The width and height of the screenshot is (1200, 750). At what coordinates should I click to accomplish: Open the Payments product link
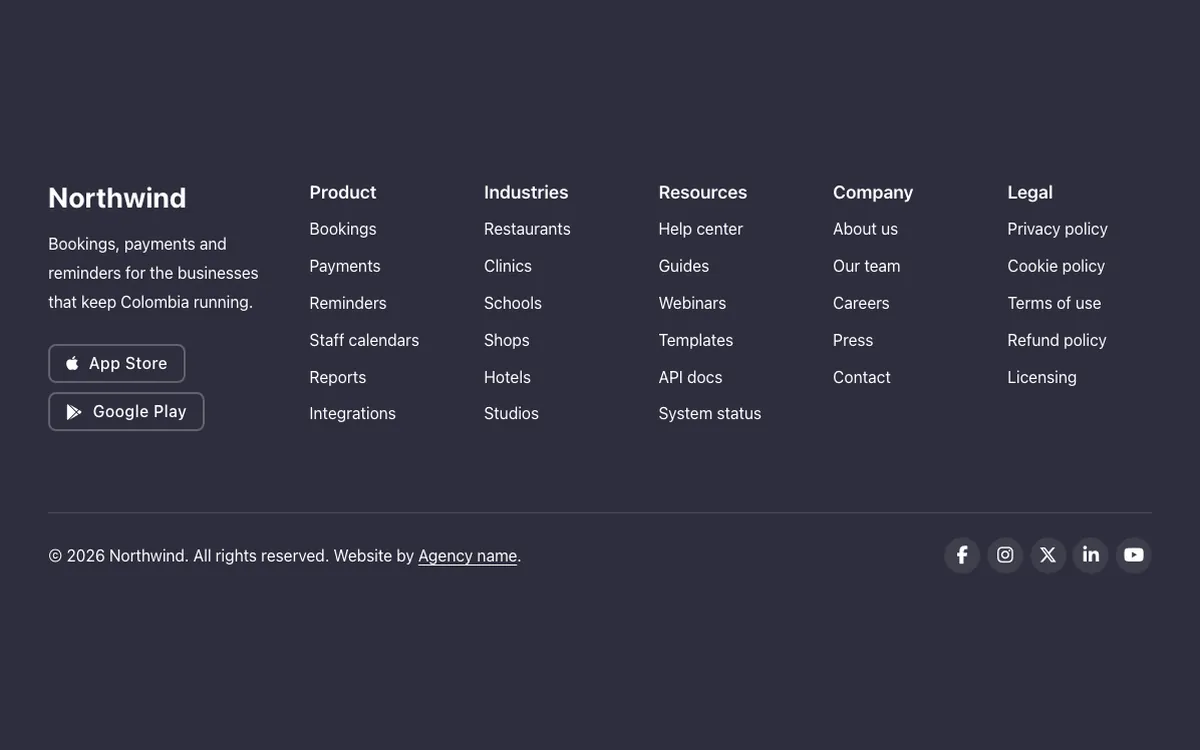tap(345, 266)
